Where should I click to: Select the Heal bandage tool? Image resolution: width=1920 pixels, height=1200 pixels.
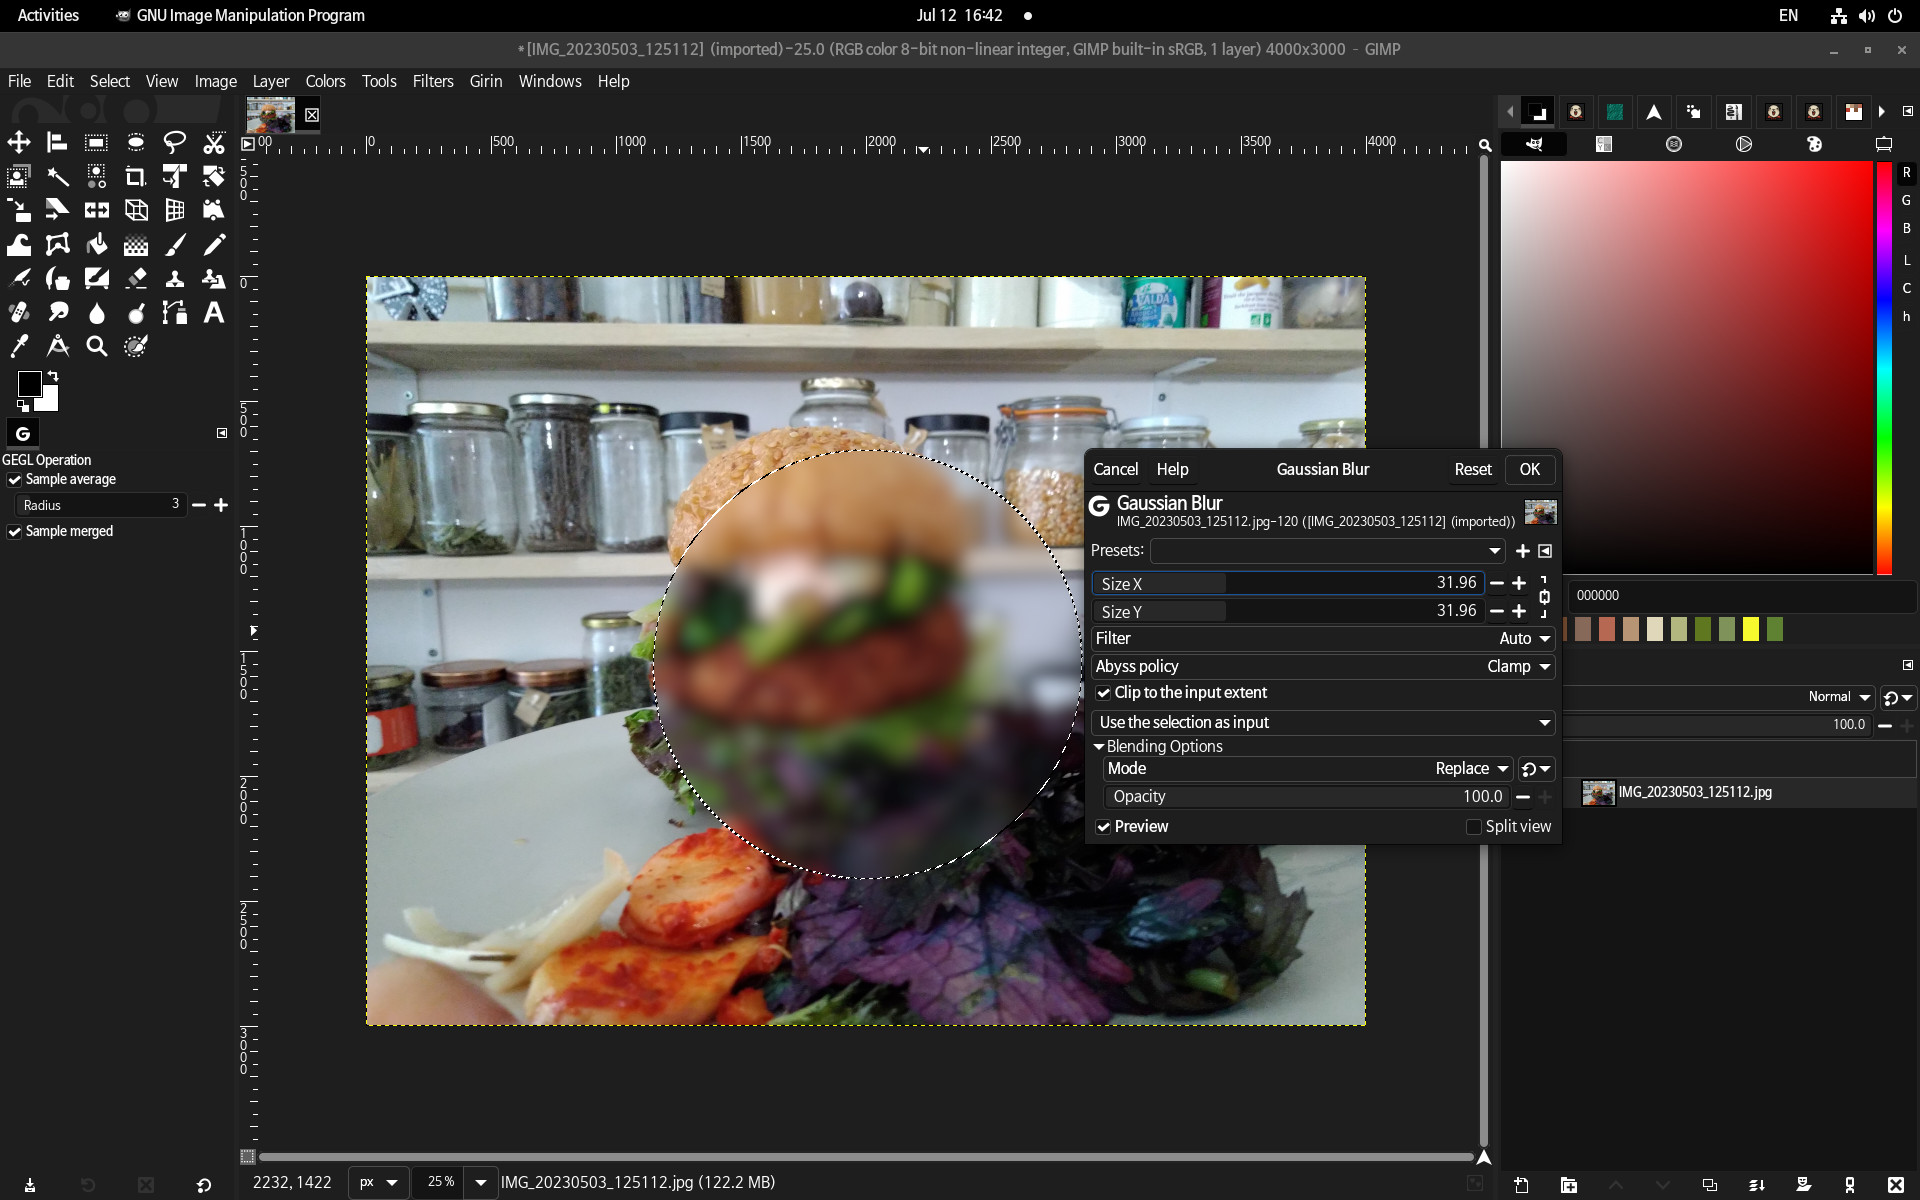click(x=19, y=313)
